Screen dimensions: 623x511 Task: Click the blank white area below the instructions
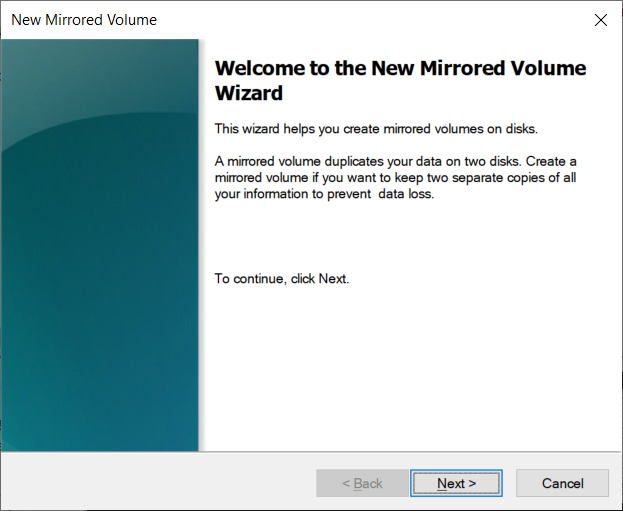coord(409,366)
